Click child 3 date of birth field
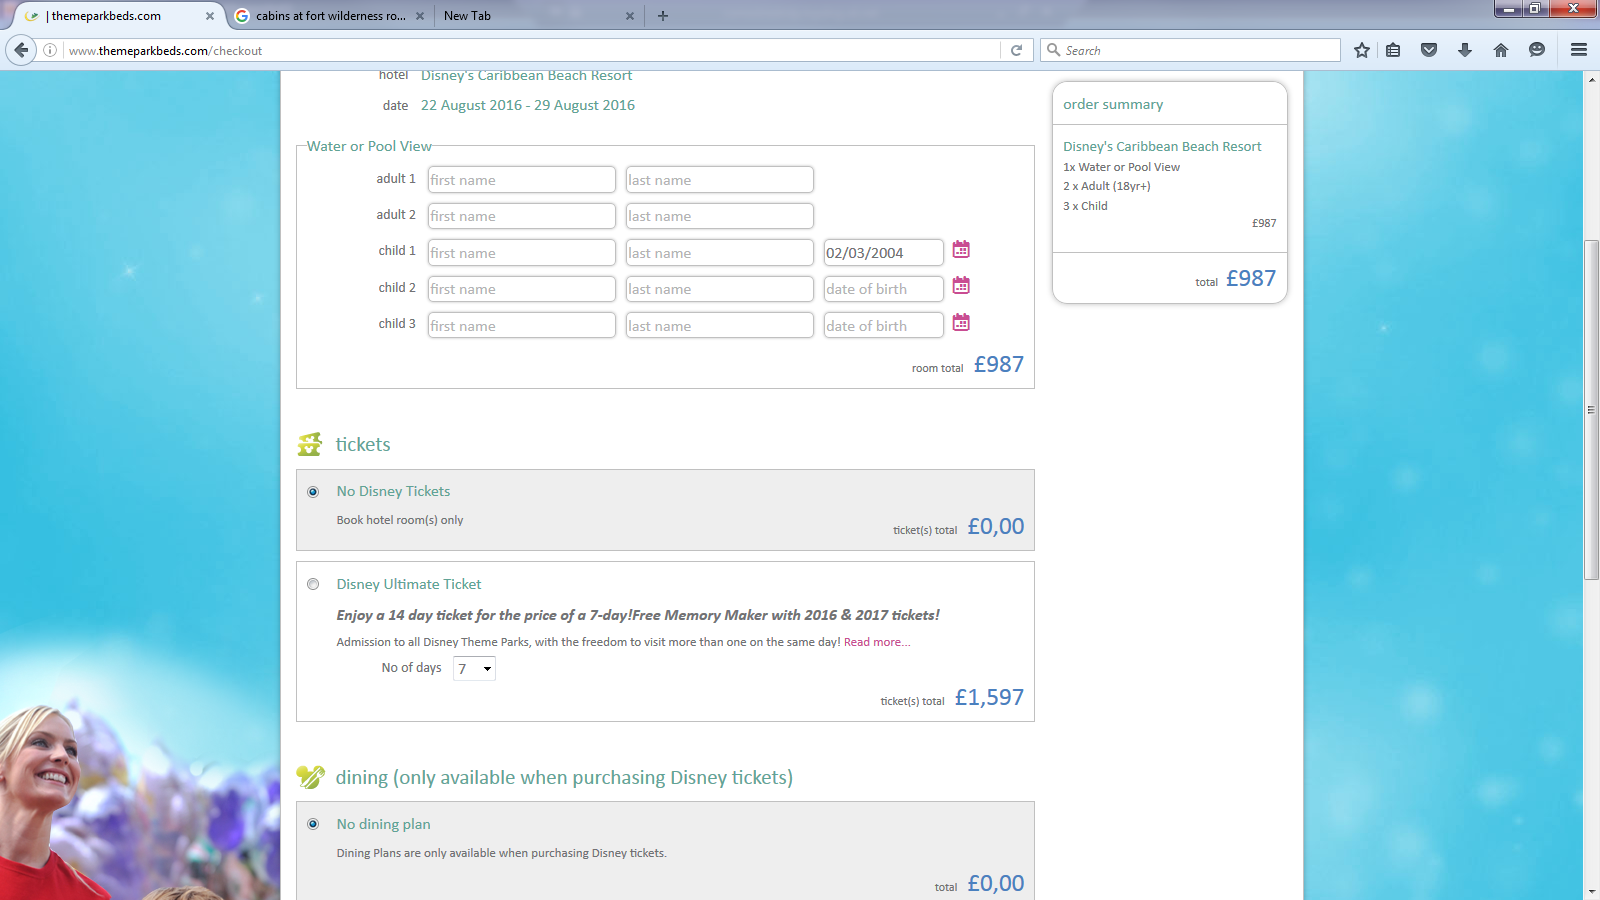Viewport: 1600px width, 900px height. [883, 326]
